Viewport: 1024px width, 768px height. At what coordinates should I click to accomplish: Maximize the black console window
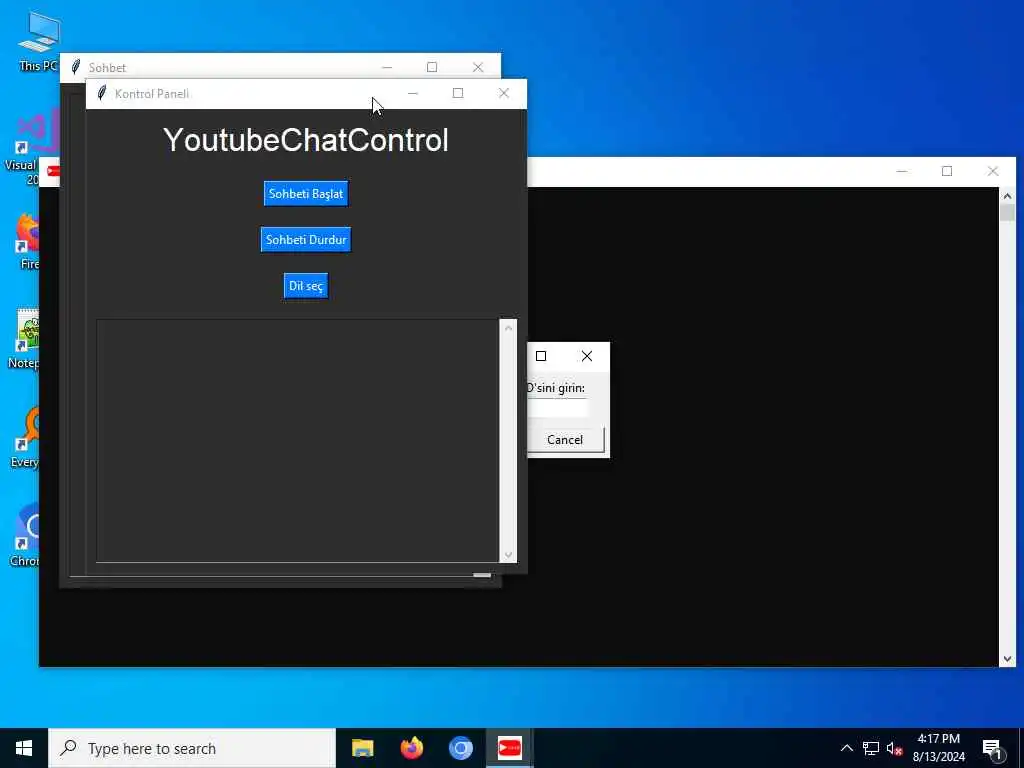pyautogui.click(x=947, y=171)
